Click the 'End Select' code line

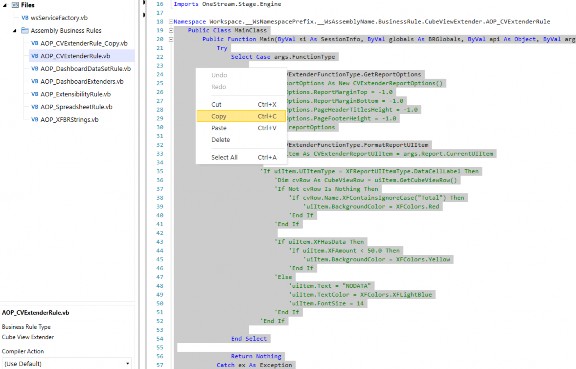tap(249, 339)
